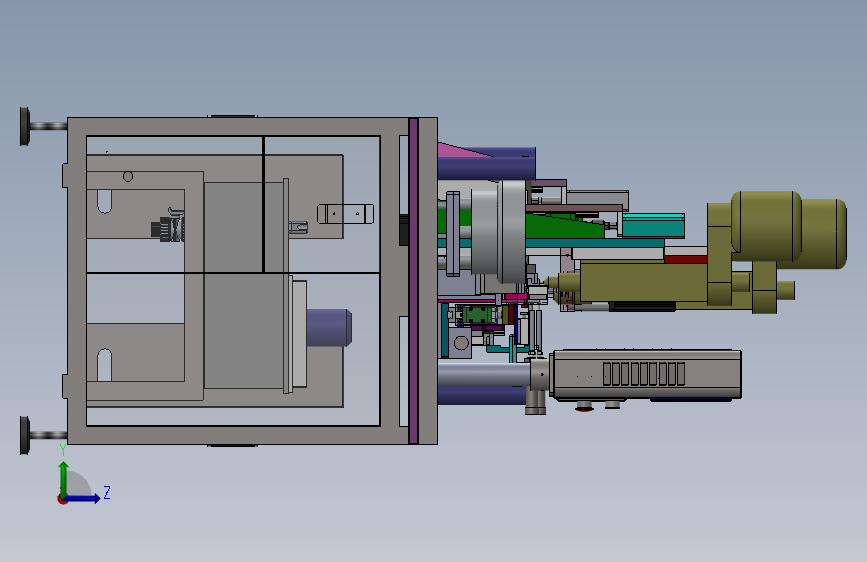The width and height of the screenshot is (867, 562).
Task: Select the teal block beside the green plate
Action: [654, 225]
